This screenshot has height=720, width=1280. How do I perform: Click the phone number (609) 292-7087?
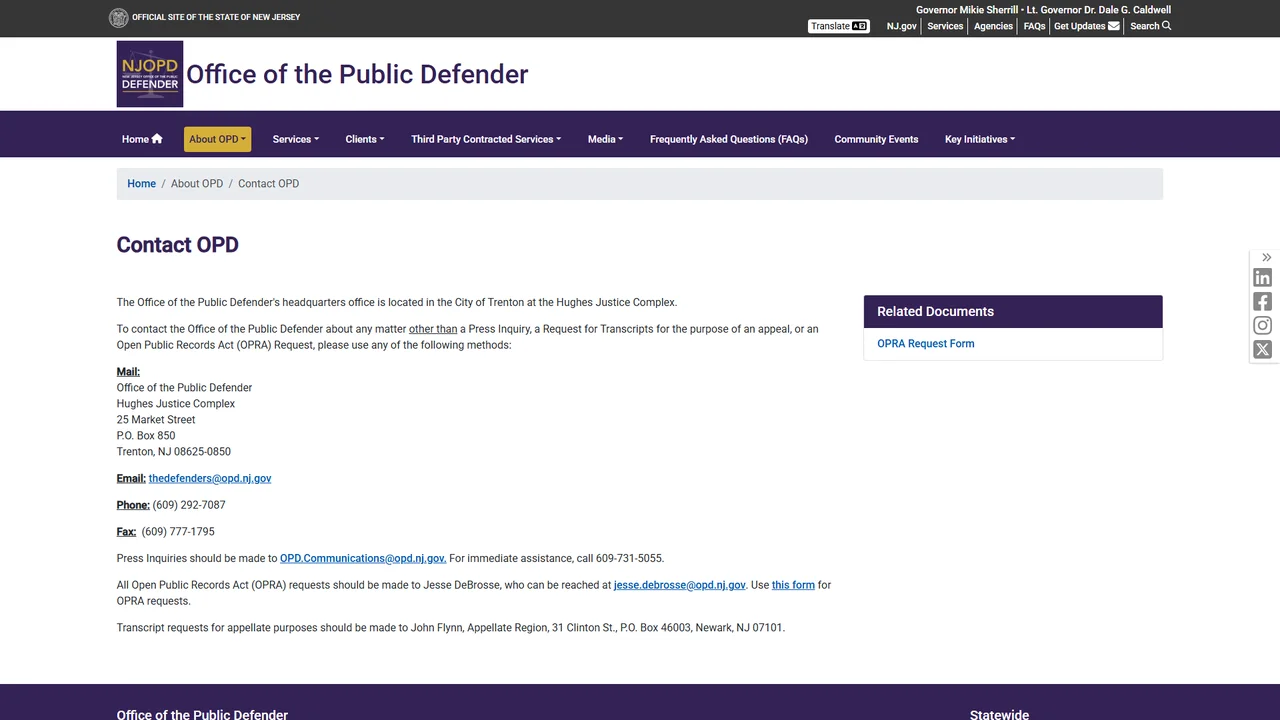coord(189,505)
